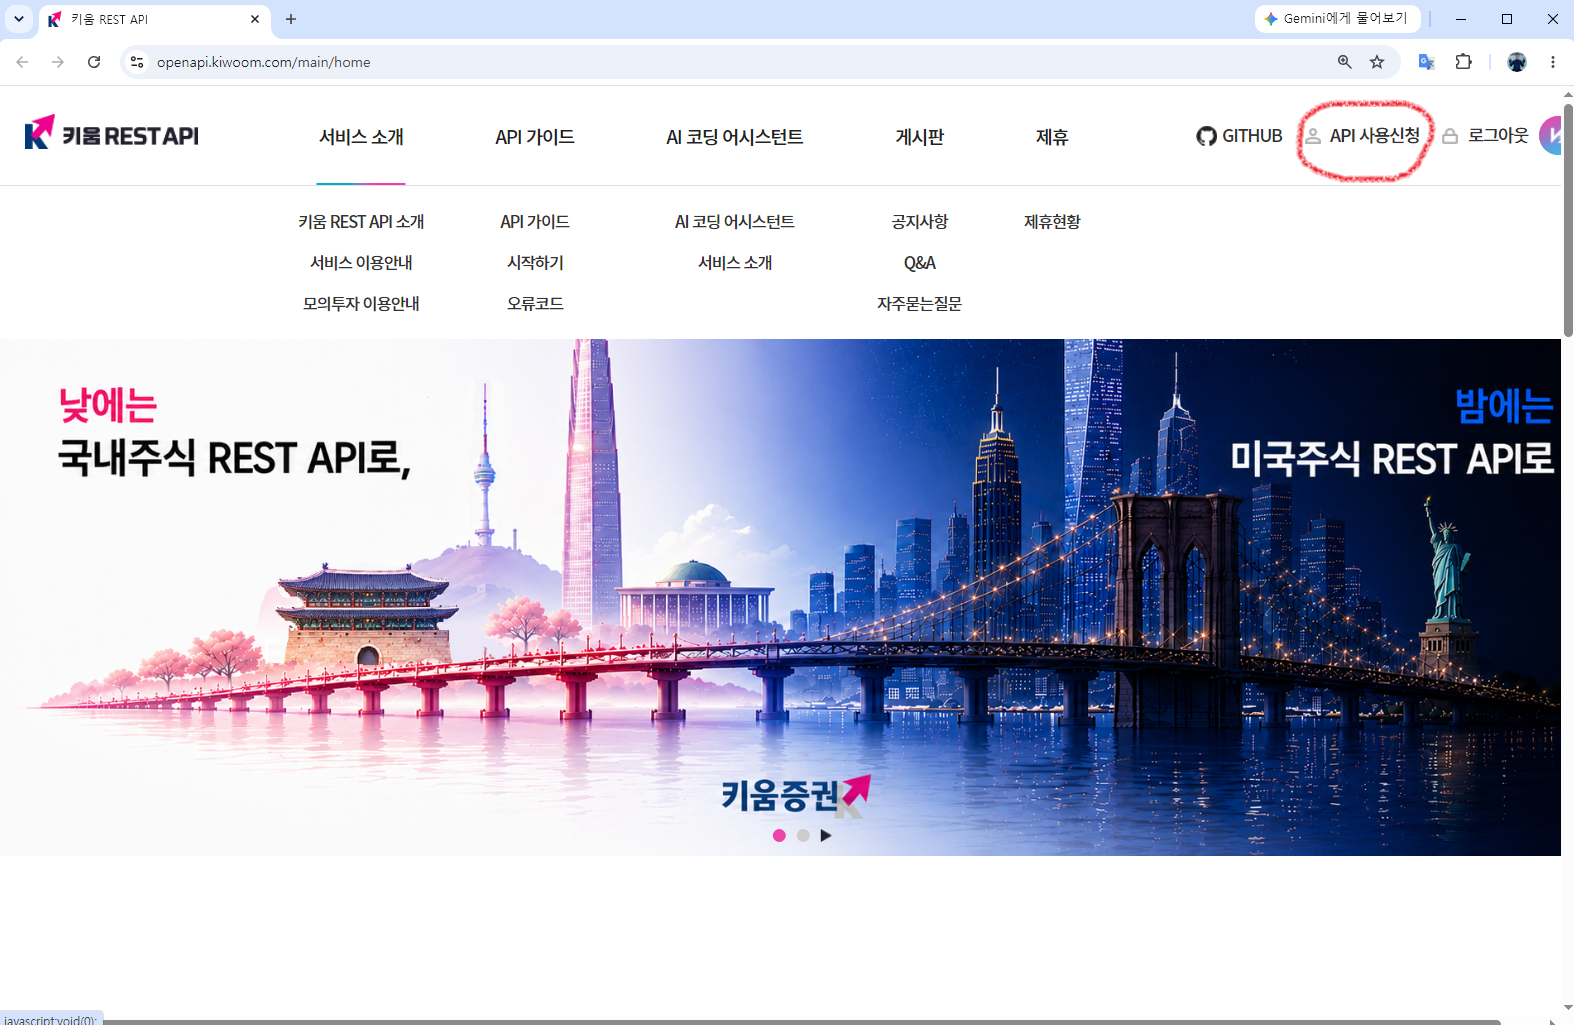The width and height of the screenshot is (1574, 1025).
Task: Select 자주묻는질문 submenu item
Action: (x=920, y=304)
